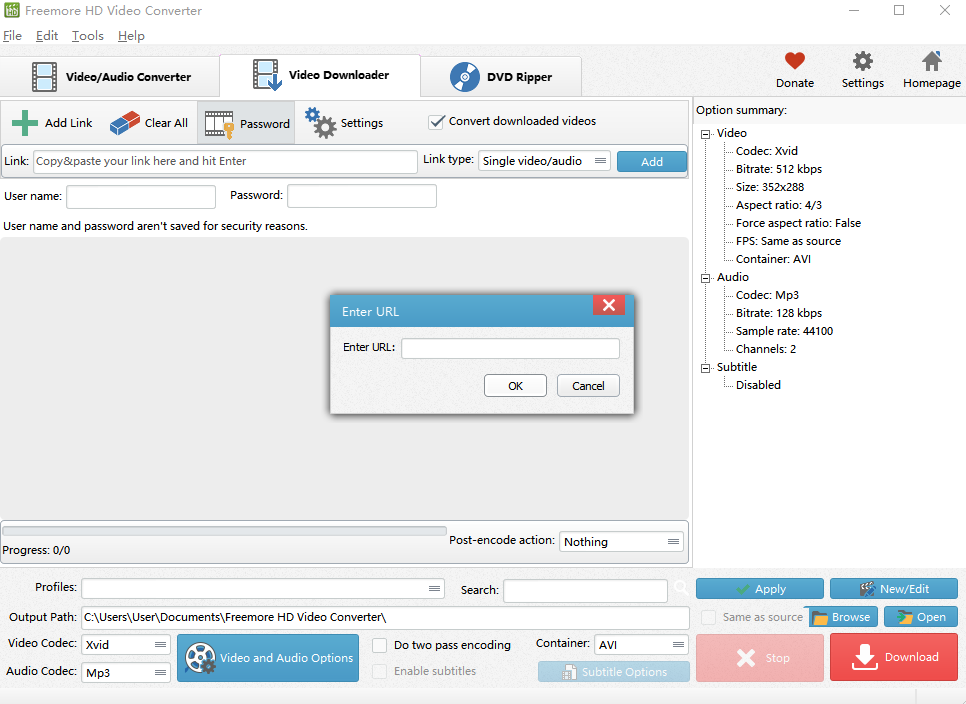Switch to Video/Audio Converter tab

tap(110, 77)
